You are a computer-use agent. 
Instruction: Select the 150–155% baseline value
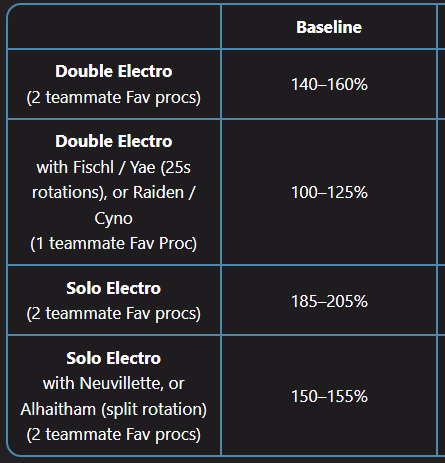tap(329, 396)
